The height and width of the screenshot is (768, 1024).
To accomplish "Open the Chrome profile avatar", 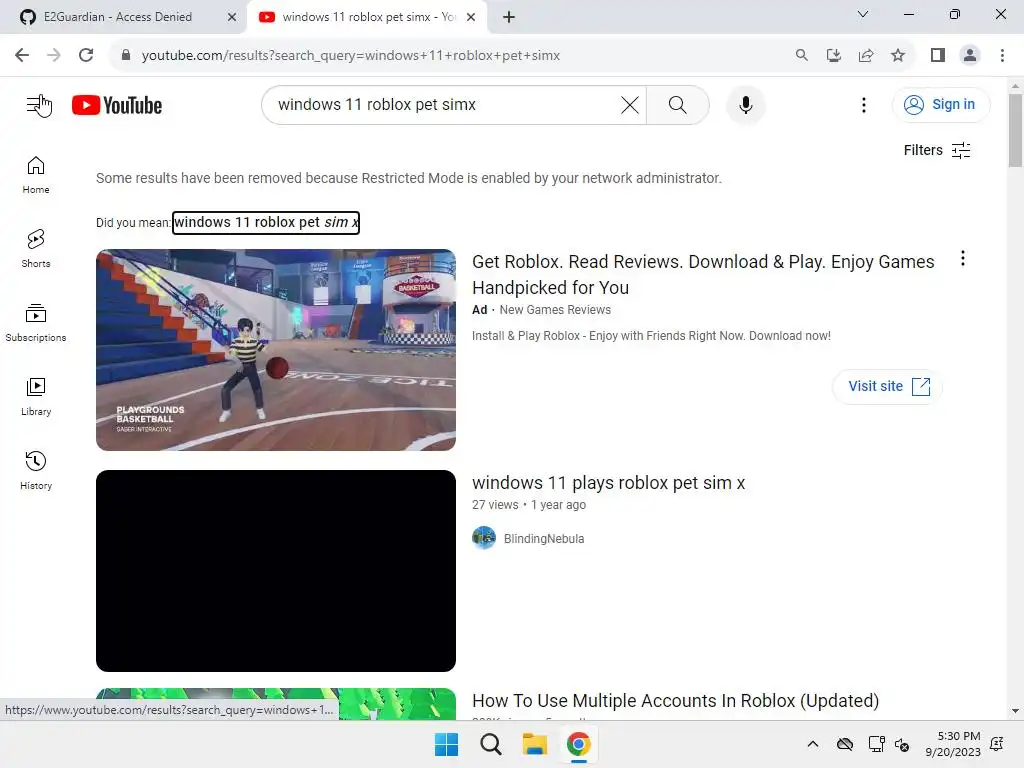I will pos(970,56).
